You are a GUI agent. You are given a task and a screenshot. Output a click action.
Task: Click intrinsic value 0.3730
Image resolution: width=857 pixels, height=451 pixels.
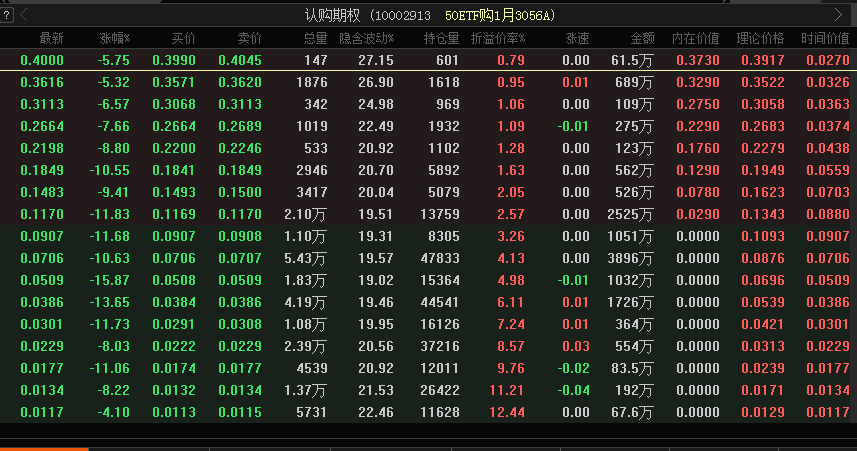[698, 60]
